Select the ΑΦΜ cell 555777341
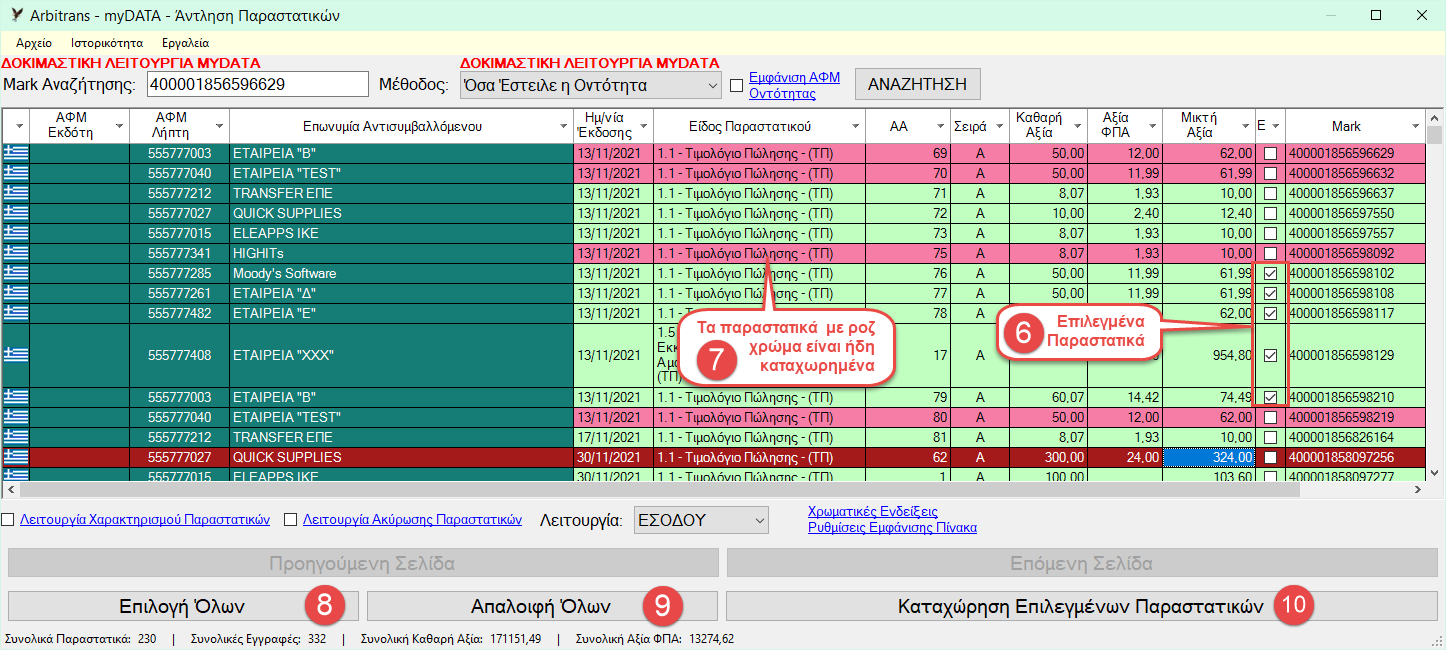The width and height of the screenshot is (1446, 650). tap(180, 253)
